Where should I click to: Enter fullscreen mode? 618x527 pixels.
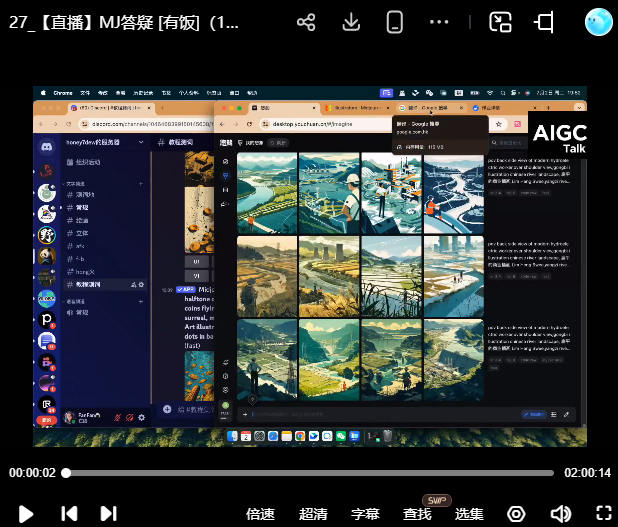click(x=603, y=514)
